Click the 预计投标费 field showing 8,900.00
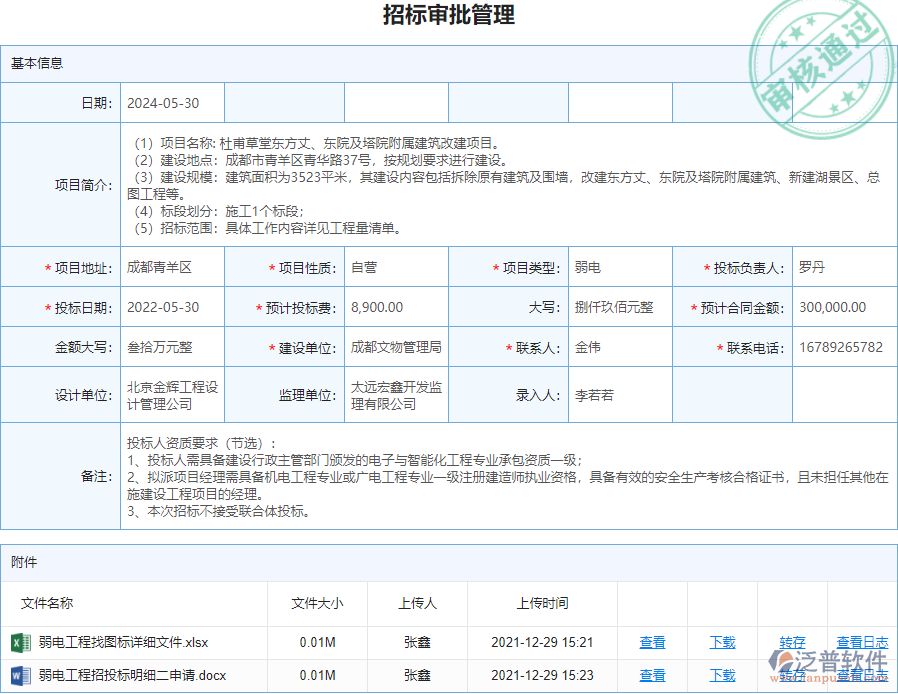 click(395, 307)
